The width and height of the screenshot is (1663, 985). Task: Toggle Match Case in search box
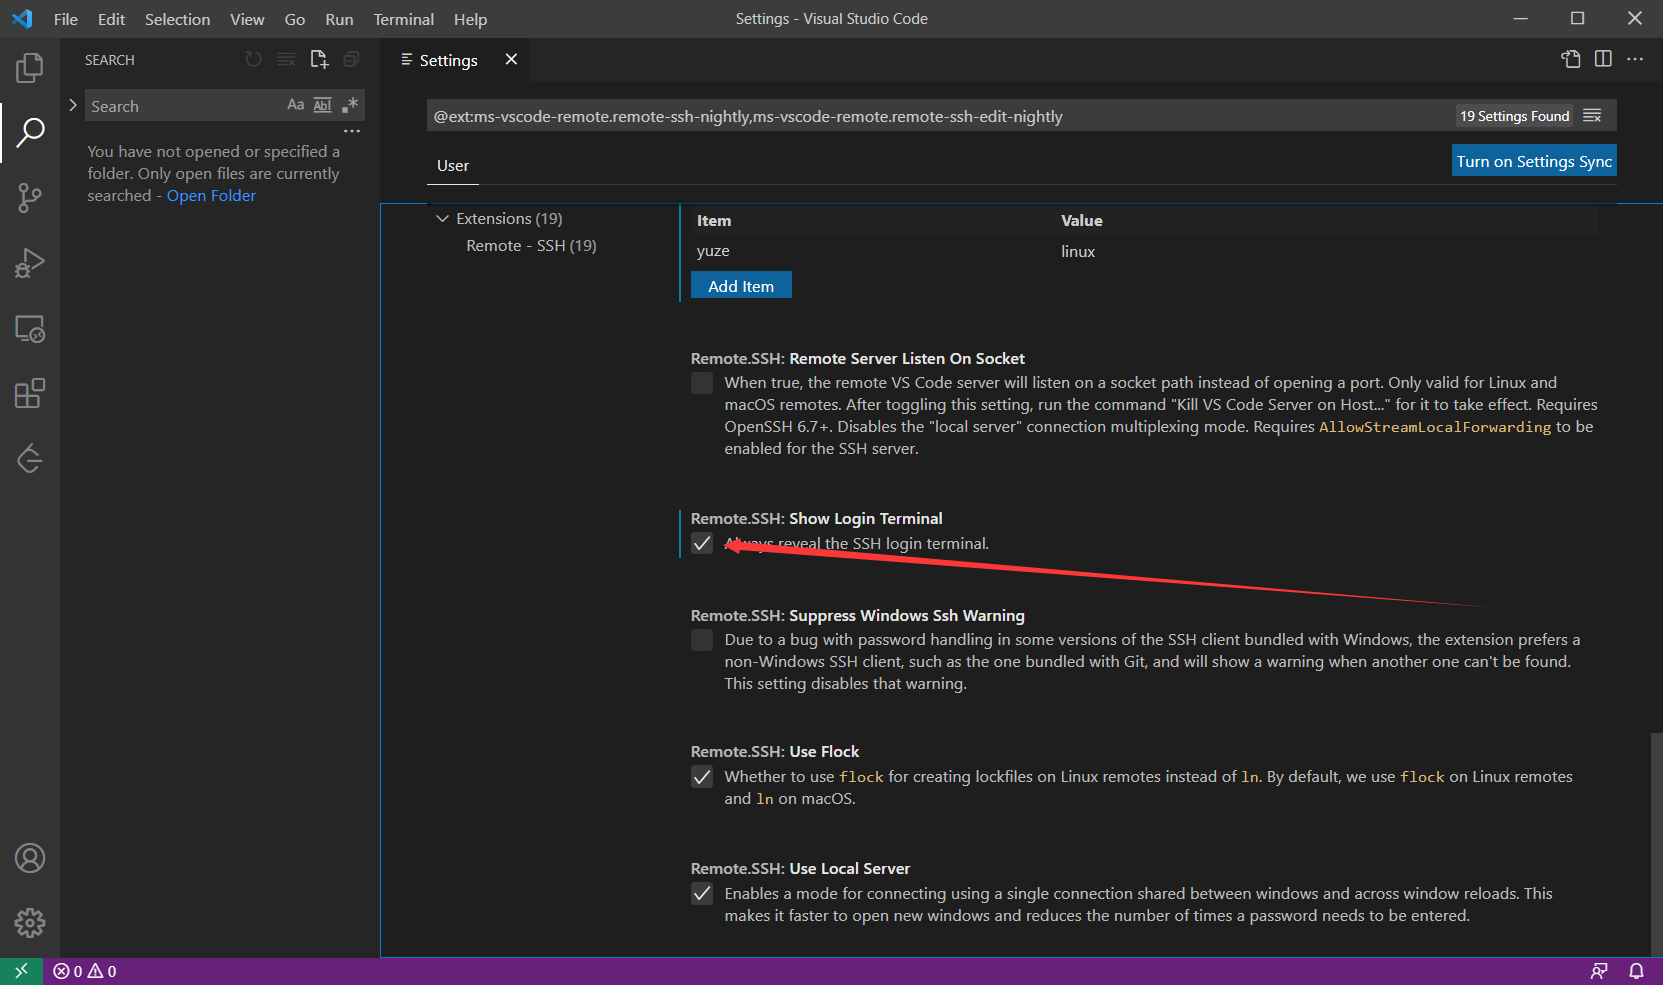(x=296, y=105)
